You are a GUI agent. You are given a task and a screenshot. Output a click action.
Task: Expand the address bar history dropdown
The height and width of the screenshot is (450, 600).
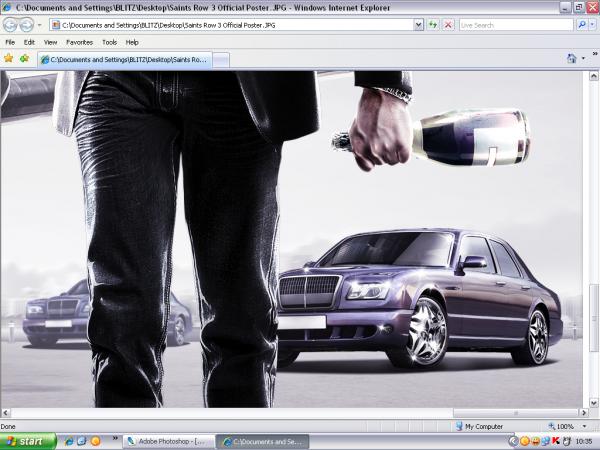click(x=418, y=25)
